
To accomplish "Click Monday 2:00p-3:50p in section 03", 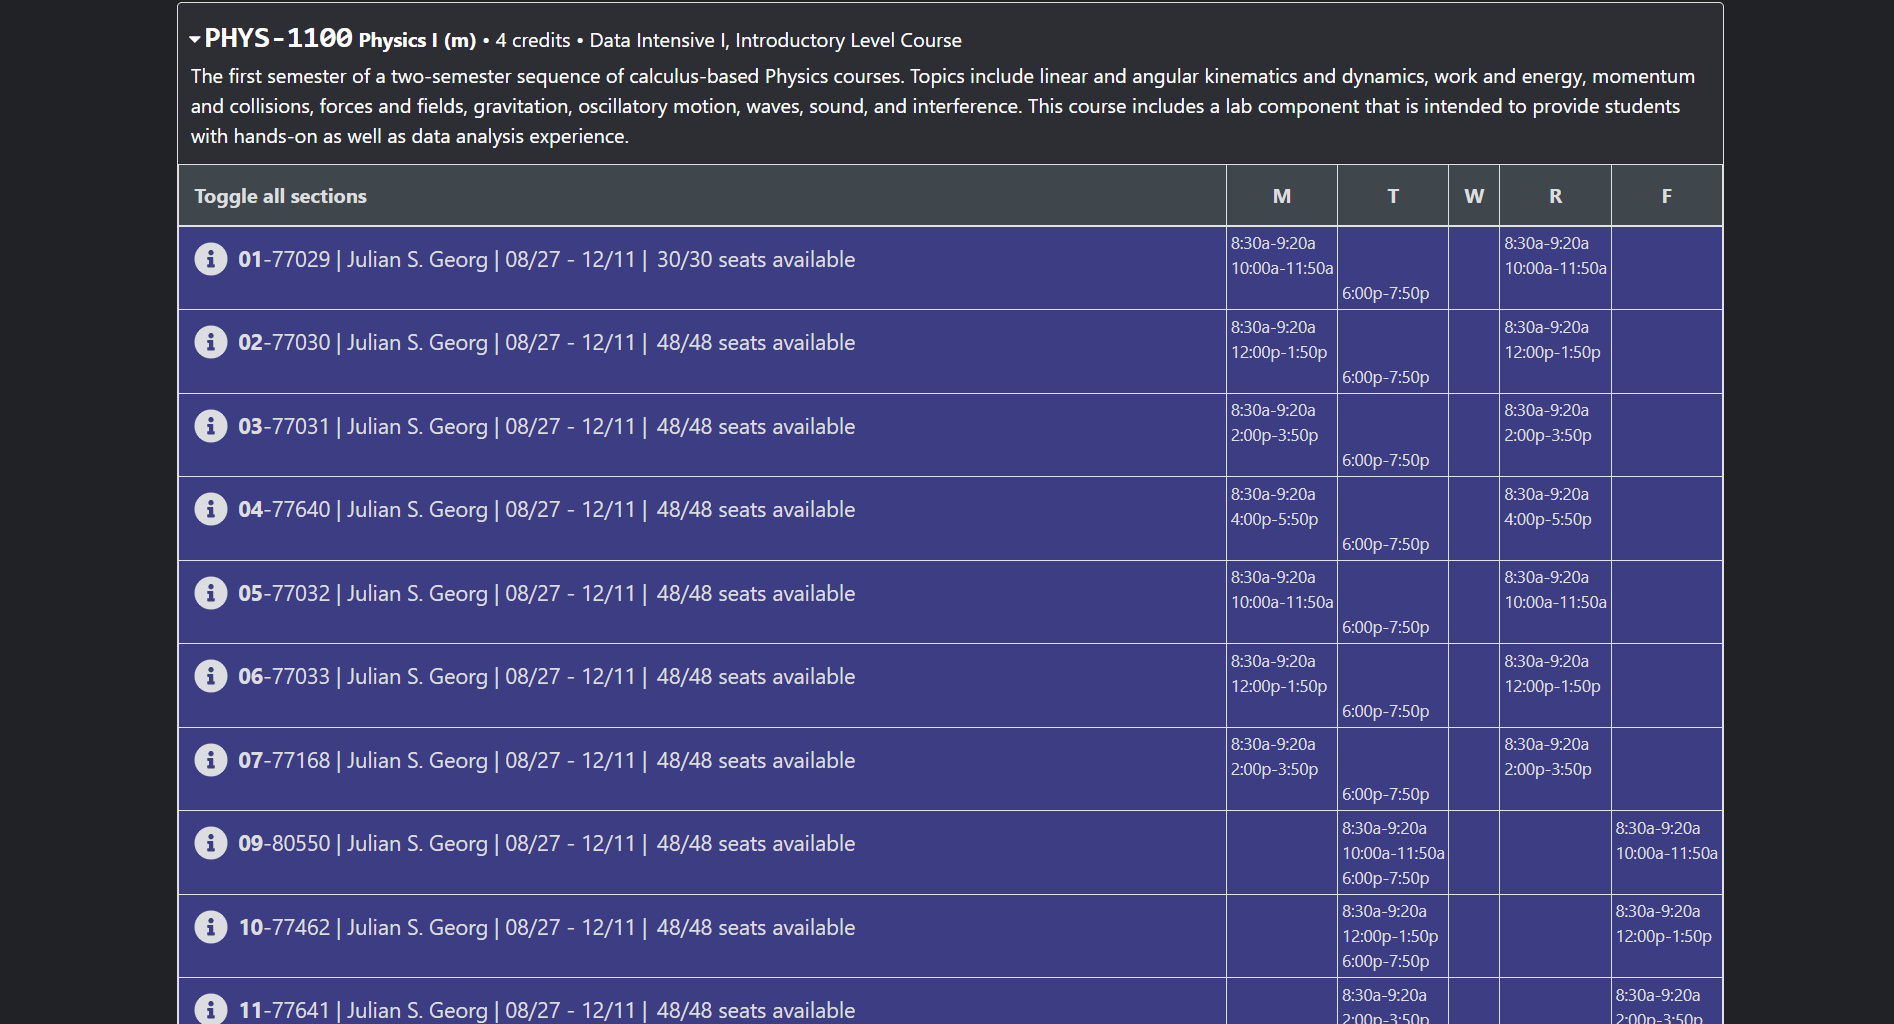I will 1275,435.
